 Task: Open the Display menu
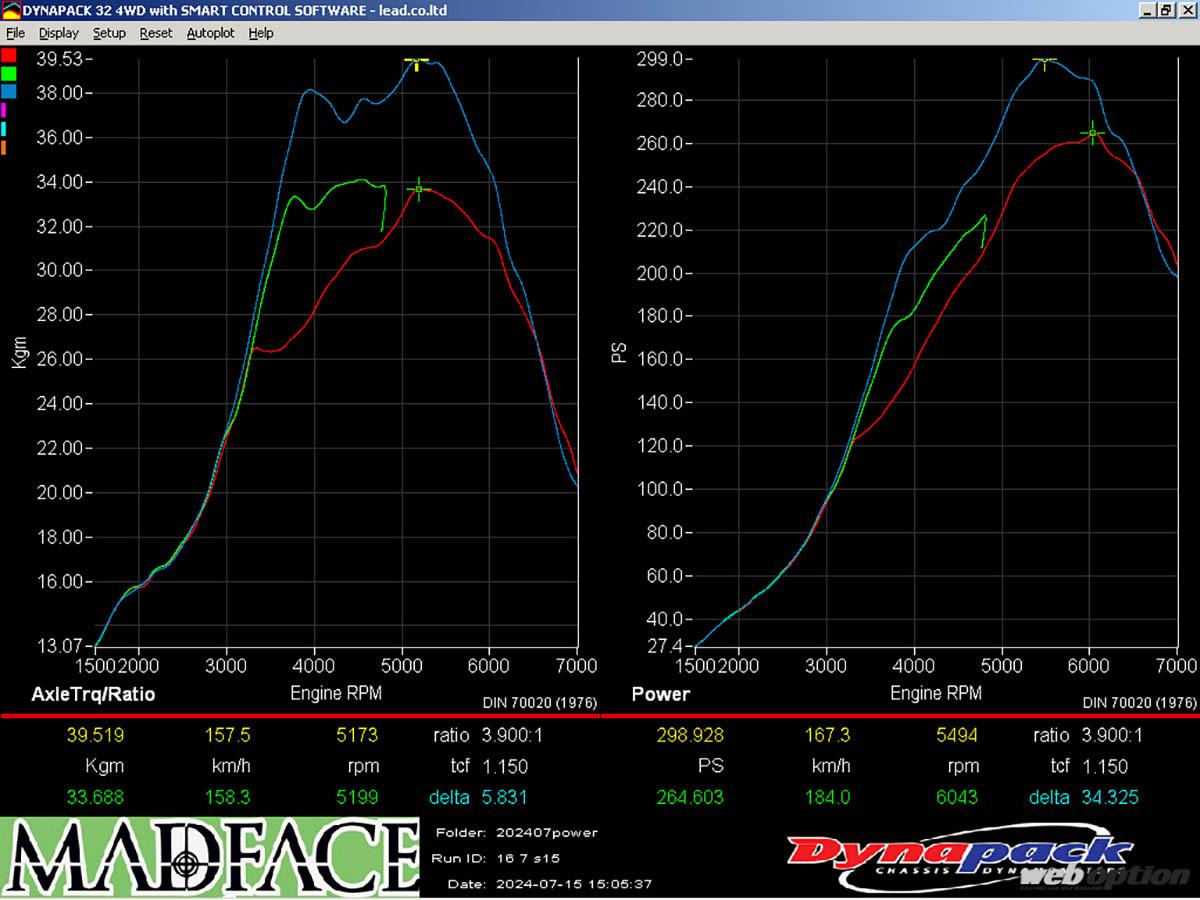58,33
